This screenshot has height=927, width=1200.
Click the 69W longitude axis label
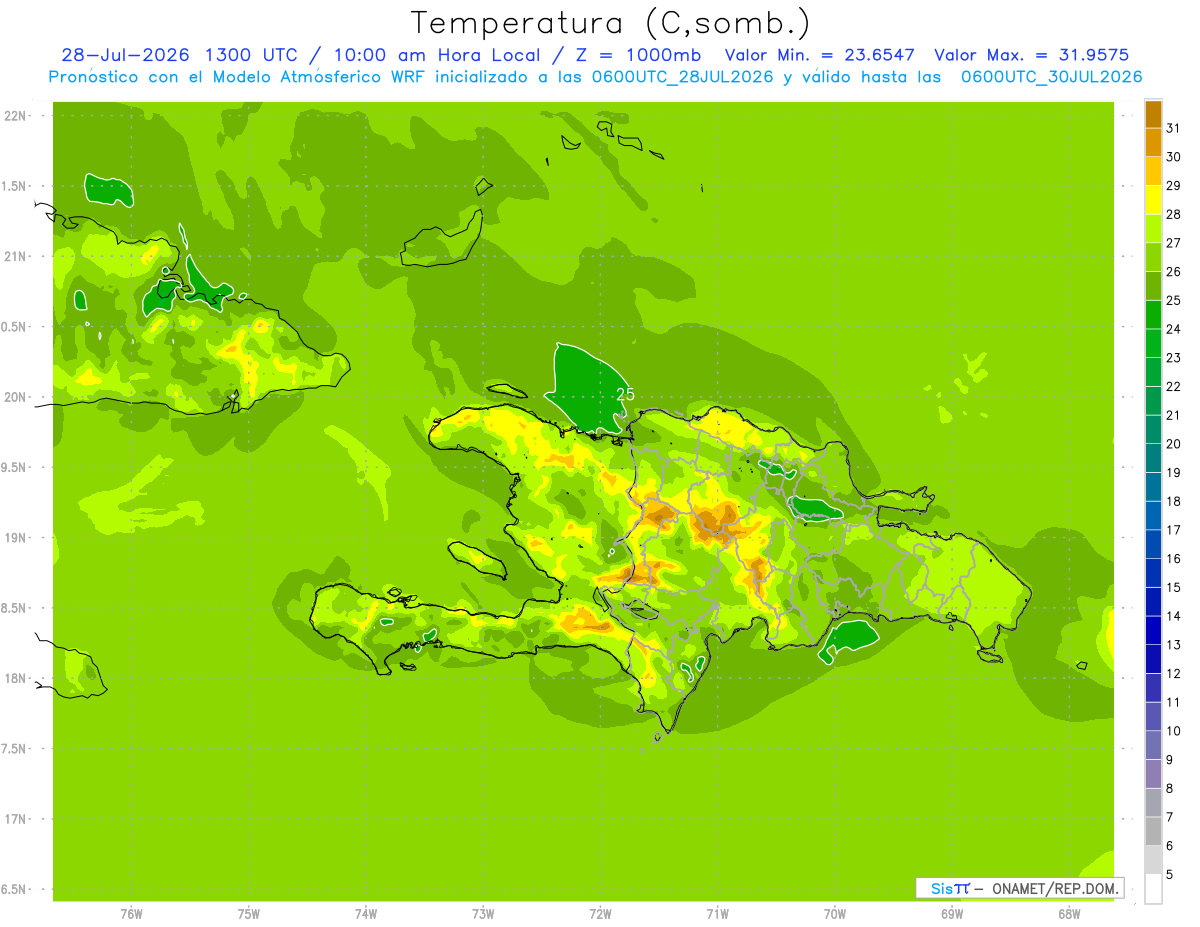pyautogui.click(x=952, y=914)
